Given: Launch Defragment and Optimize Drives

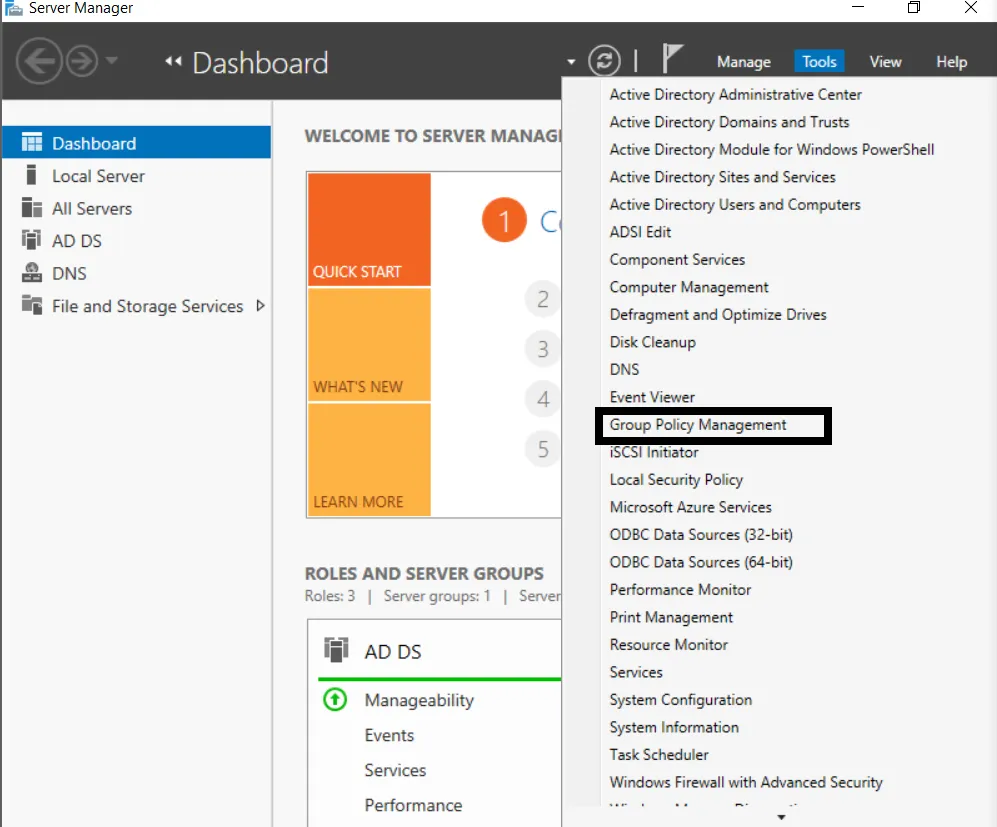Looking at the screenshot, I should pos(717,314).
